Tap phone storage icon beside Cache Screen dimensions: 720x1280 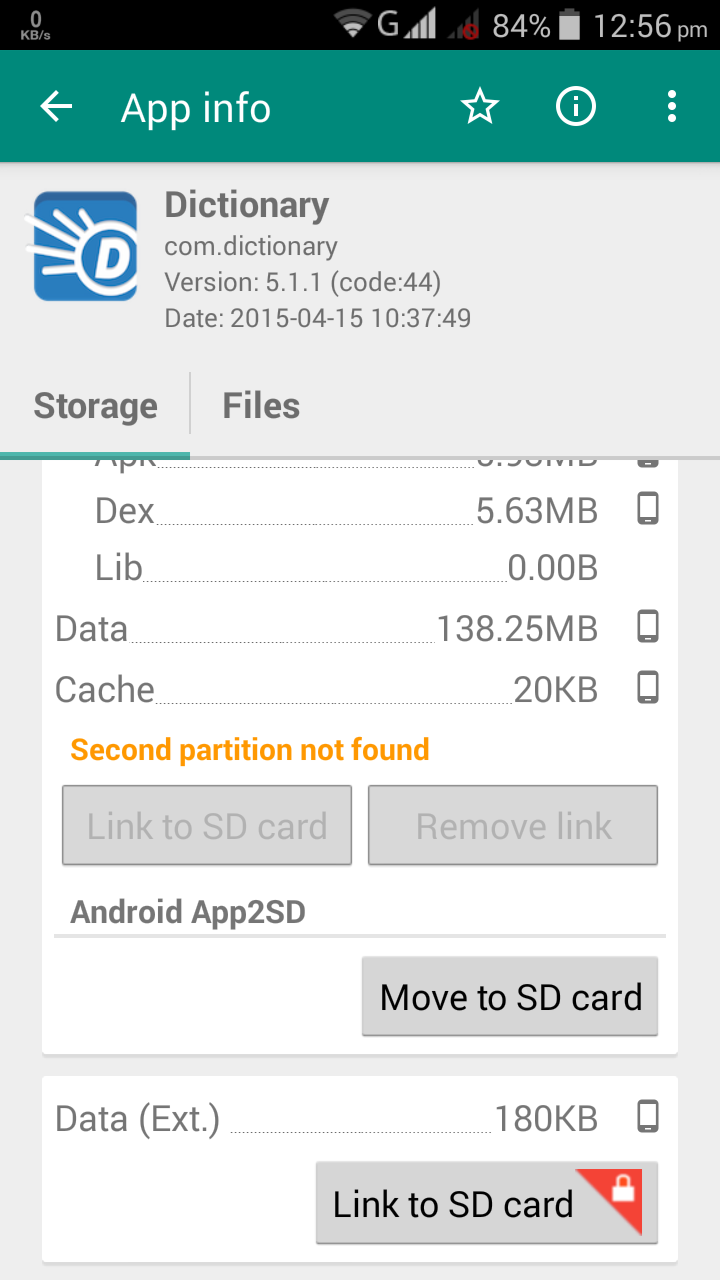pos(648,688)
